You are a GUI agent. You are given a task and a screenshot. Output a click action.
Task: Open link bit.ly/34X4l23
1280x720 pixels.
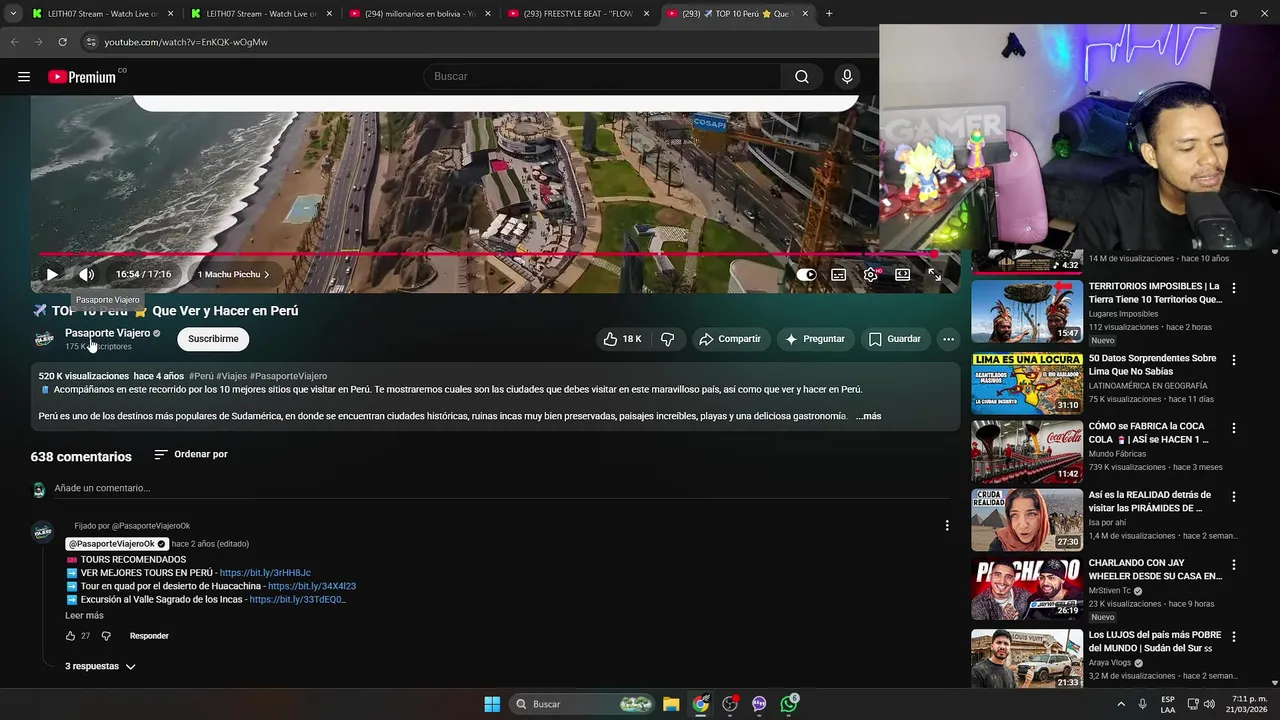(x=312, y=586)
